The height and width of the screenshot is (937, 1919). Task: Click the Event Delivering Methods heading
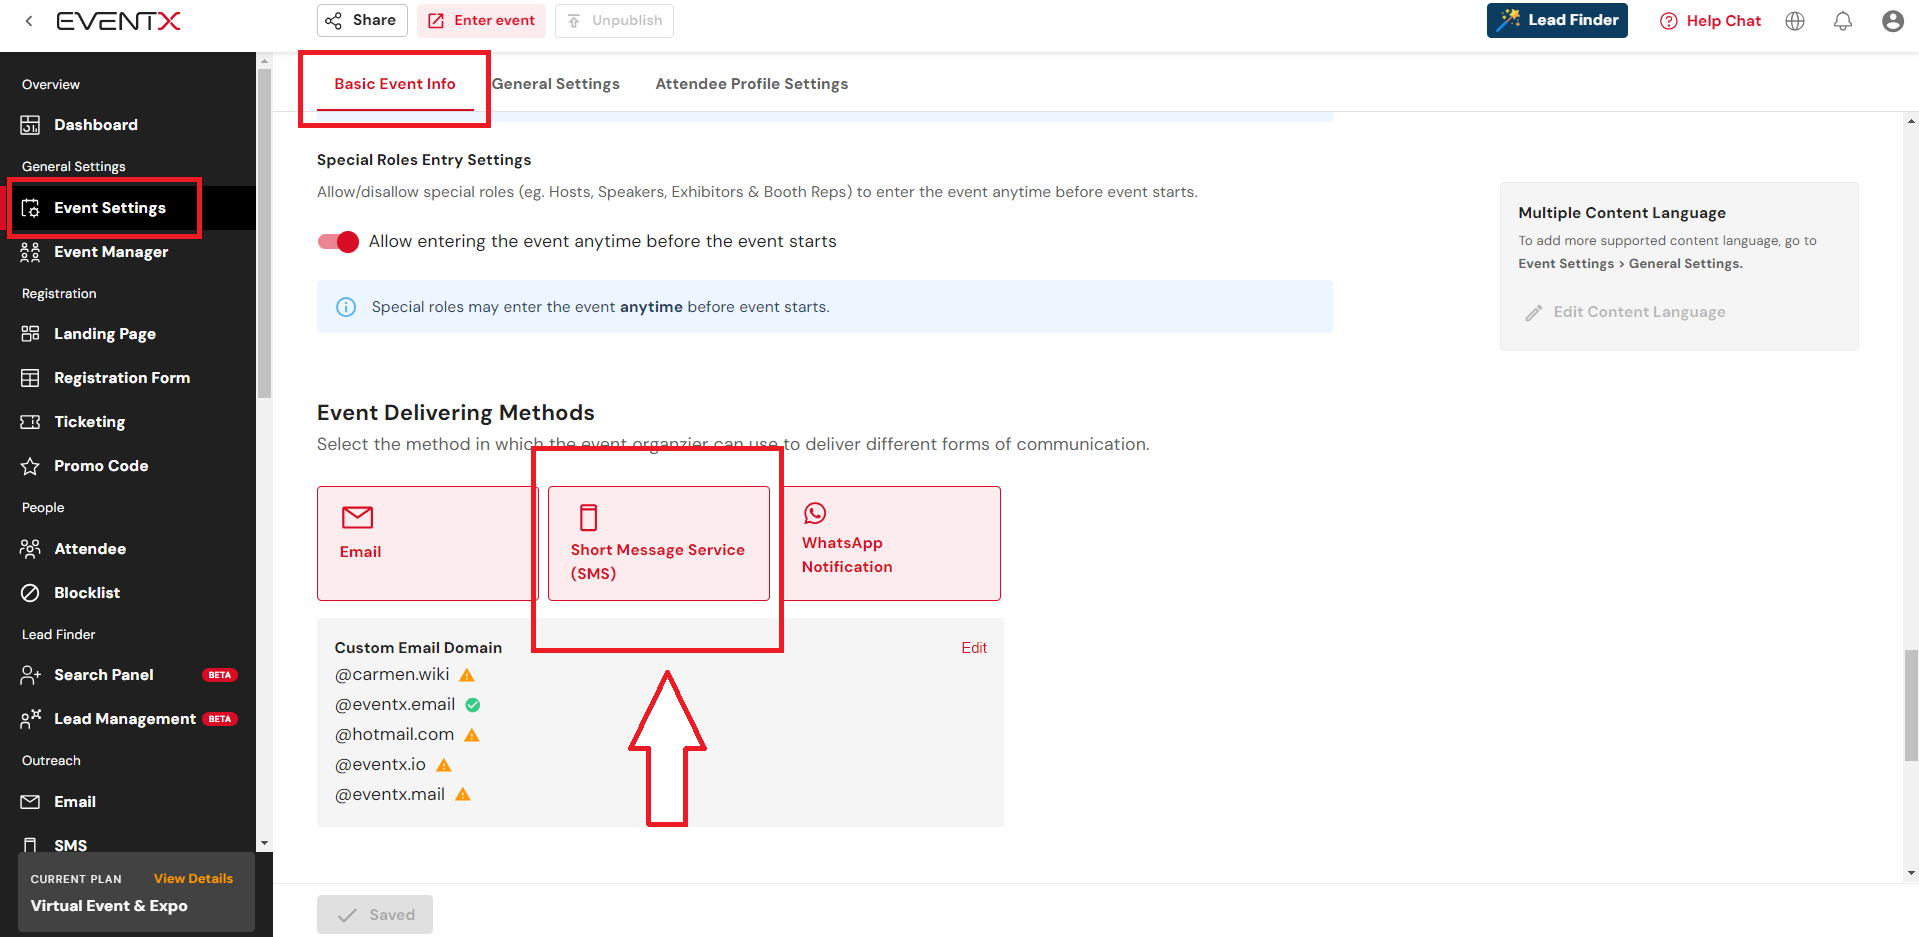coord(456,413)
